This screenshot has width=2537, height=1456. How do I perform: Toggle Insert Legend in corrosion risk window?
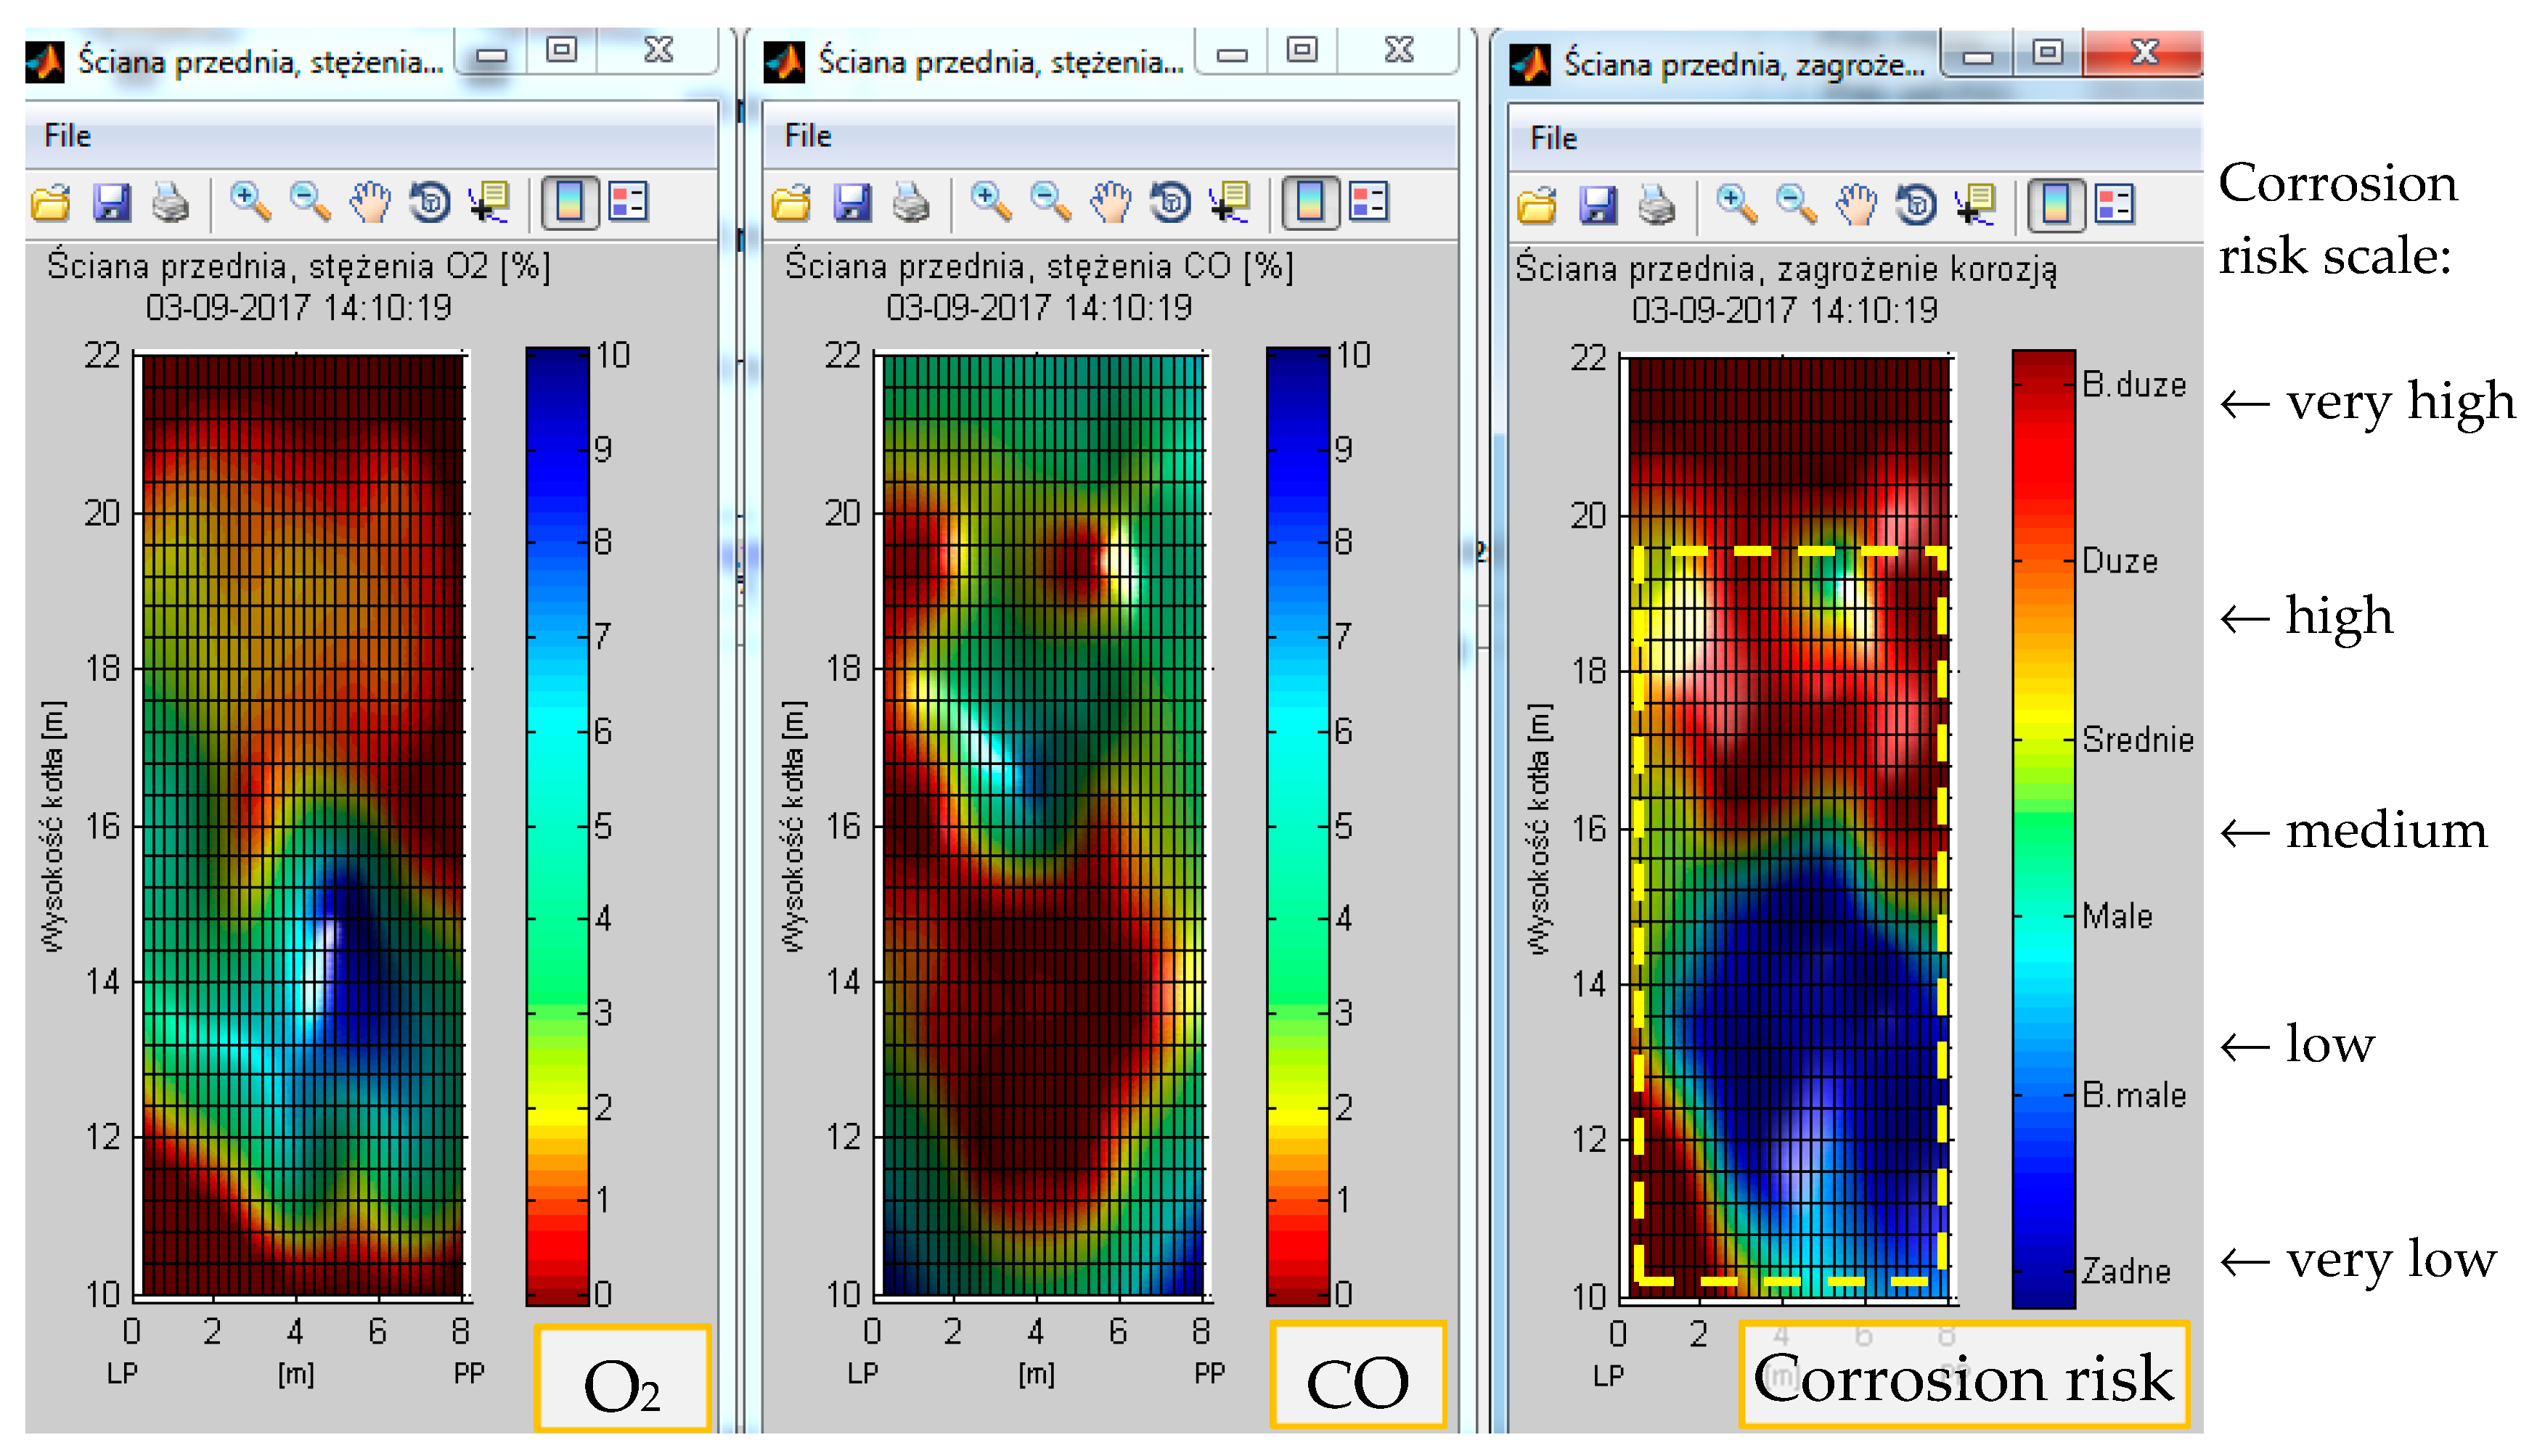(x=2115, y=205)
